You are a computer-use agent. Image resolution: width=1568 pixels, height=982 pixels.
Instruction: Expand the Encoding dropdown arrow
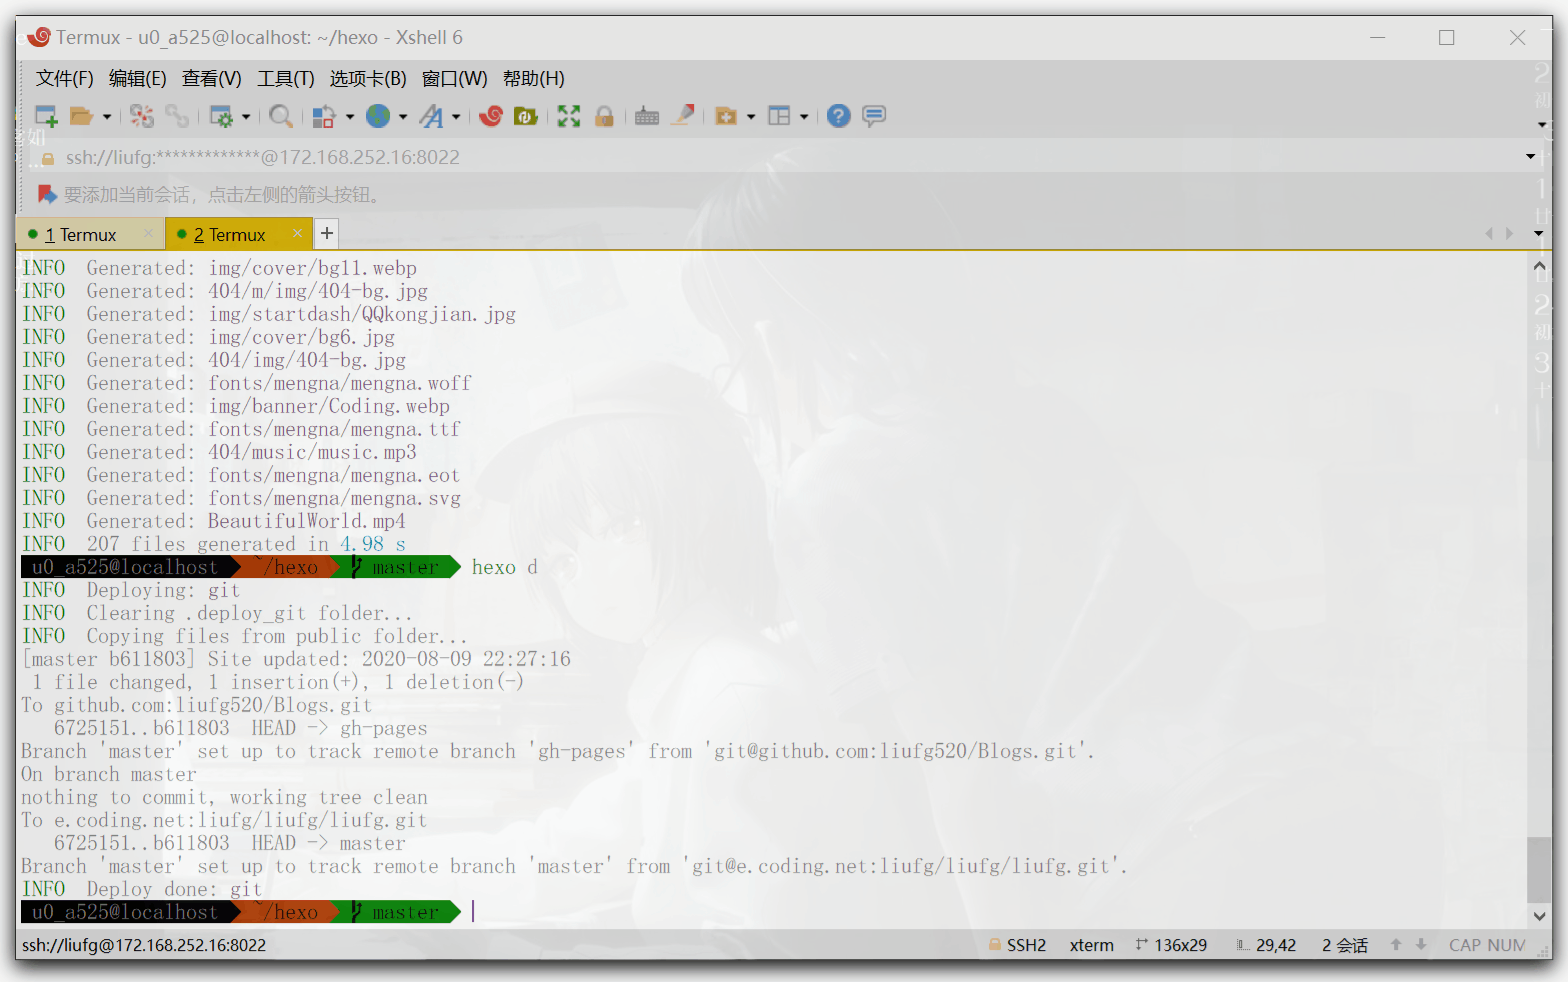pos(403,117)
